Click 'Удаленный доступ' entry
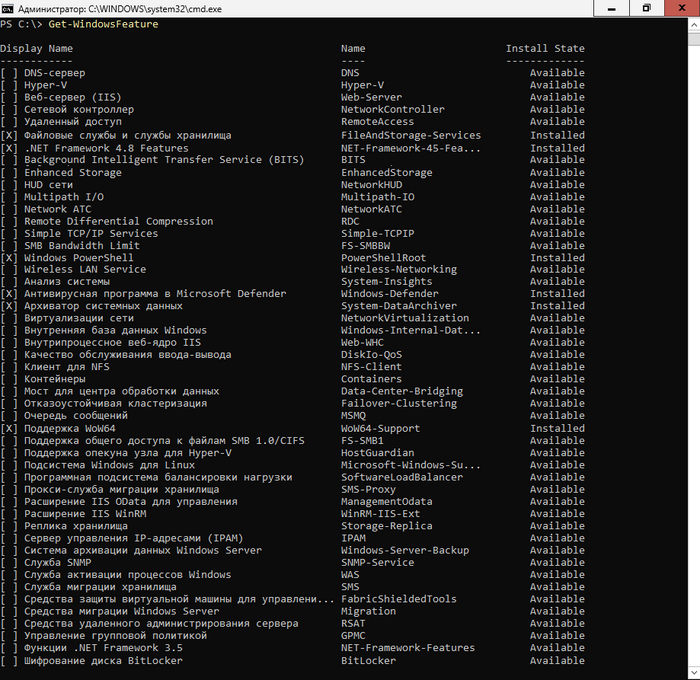 [x=73, y=121]
